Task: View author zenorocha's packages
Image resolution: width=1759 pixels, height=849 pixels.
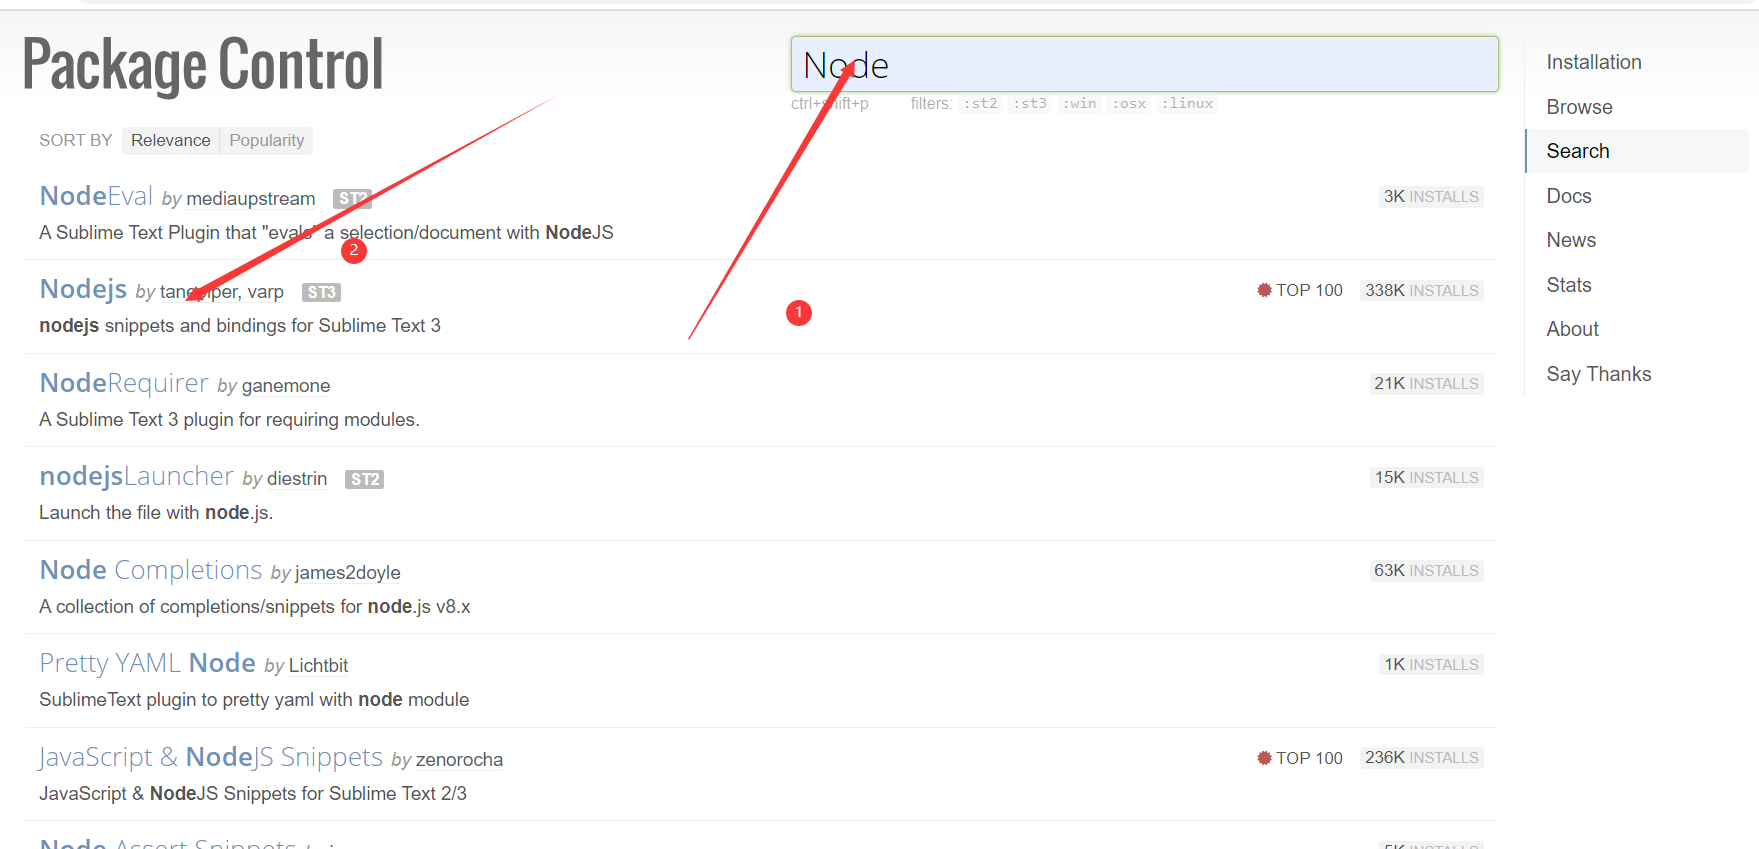Action: click(459, 760)
